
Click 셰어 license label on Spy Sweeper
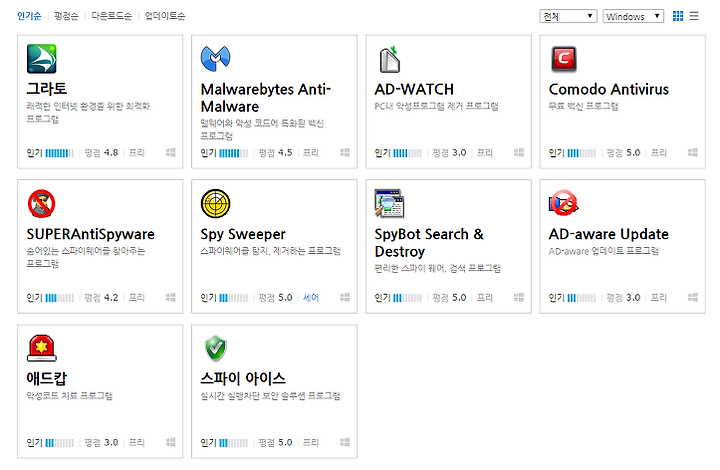[x=311, y=297]
